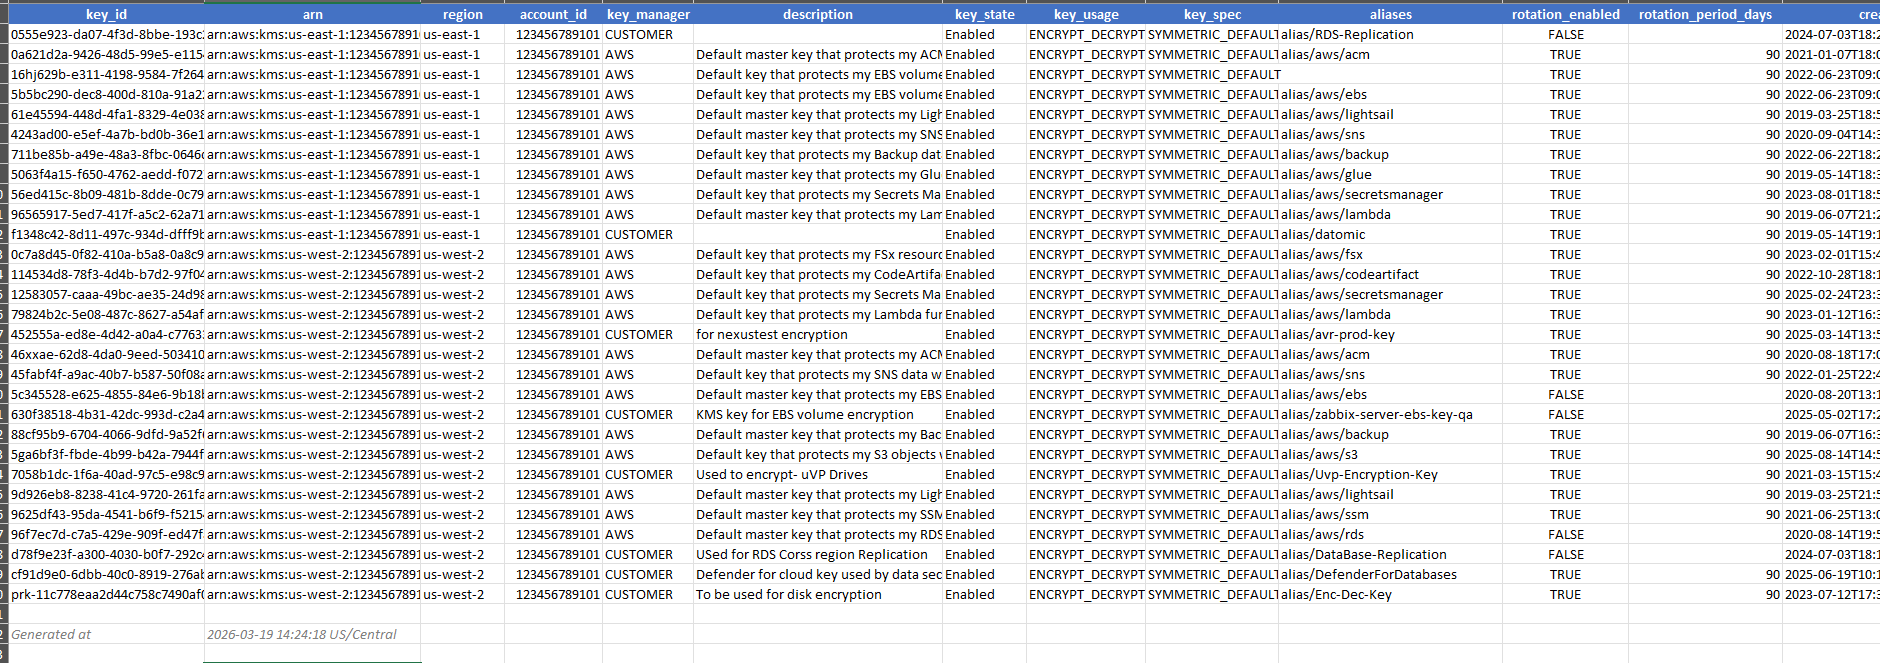
Task: Click ENCRYPT_DECRYPT in alias/aws/s3 row
Action: [1086, 454]
